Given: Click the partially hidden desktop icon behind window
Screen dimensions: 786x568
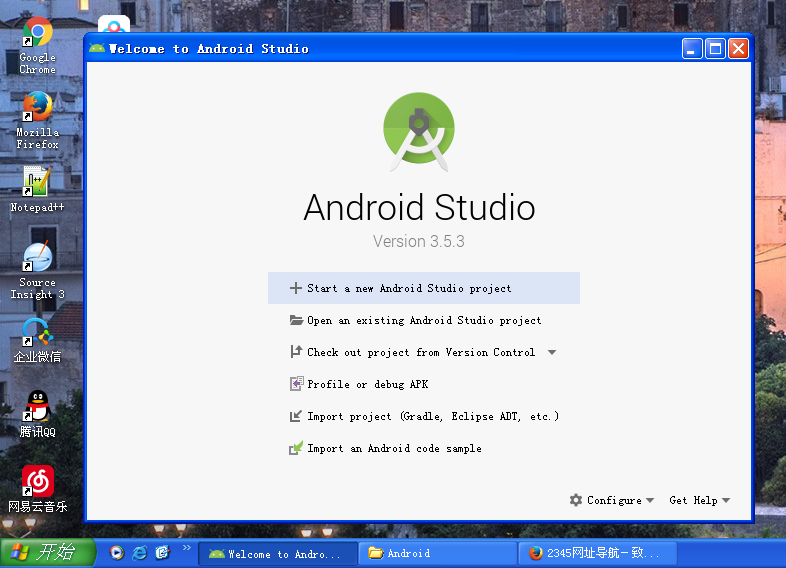Looking at the screenshot, I should [x=114, y=24].
